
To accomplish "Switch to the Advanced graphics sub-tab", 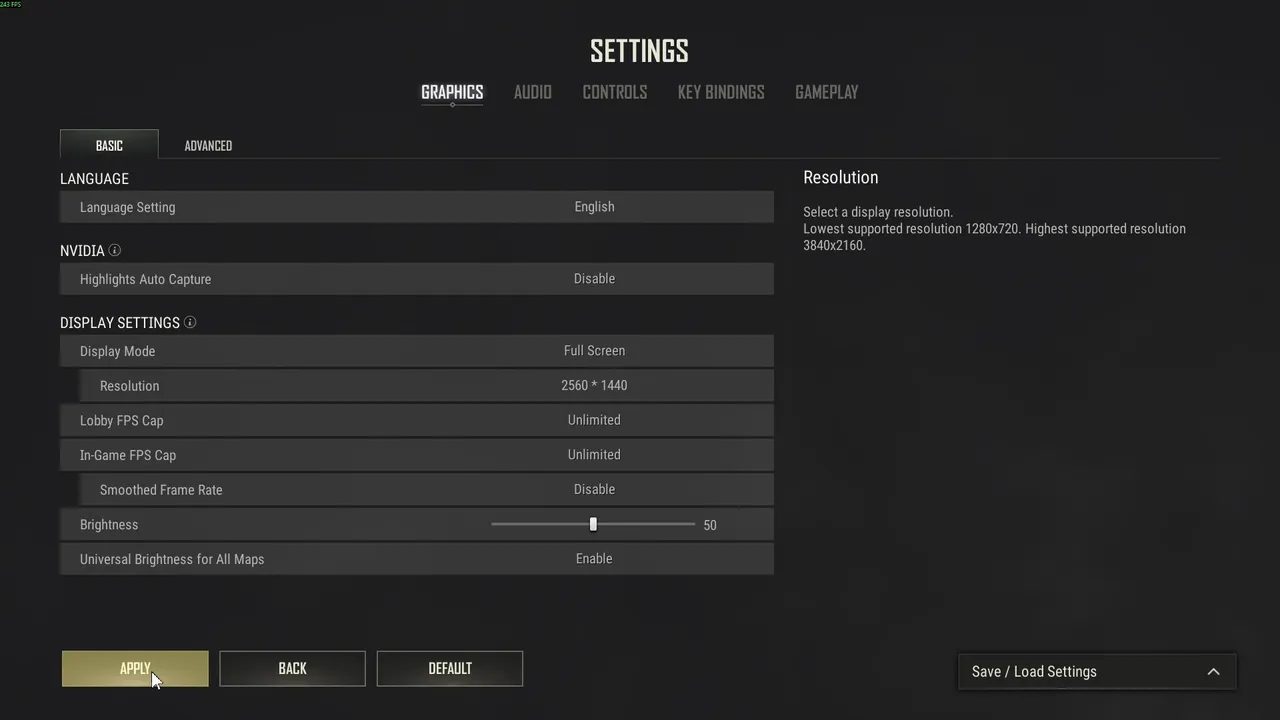I will (208, 146).
